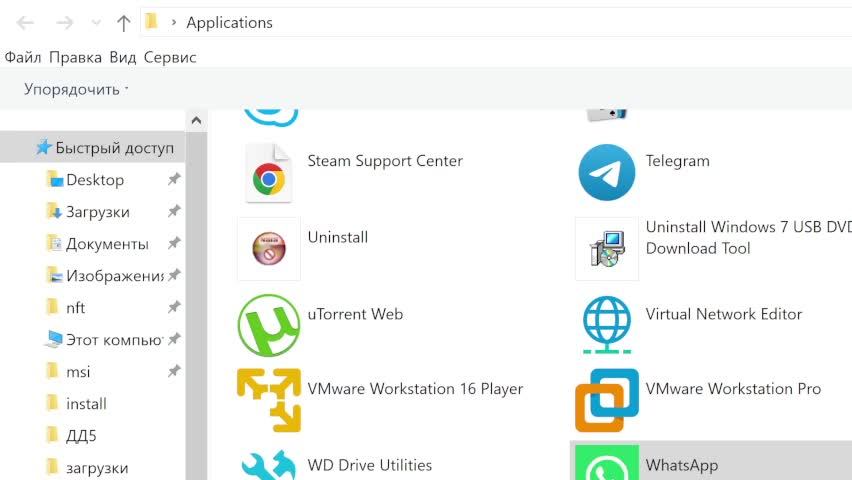Click the Документы folder icon

click(54, 244)
